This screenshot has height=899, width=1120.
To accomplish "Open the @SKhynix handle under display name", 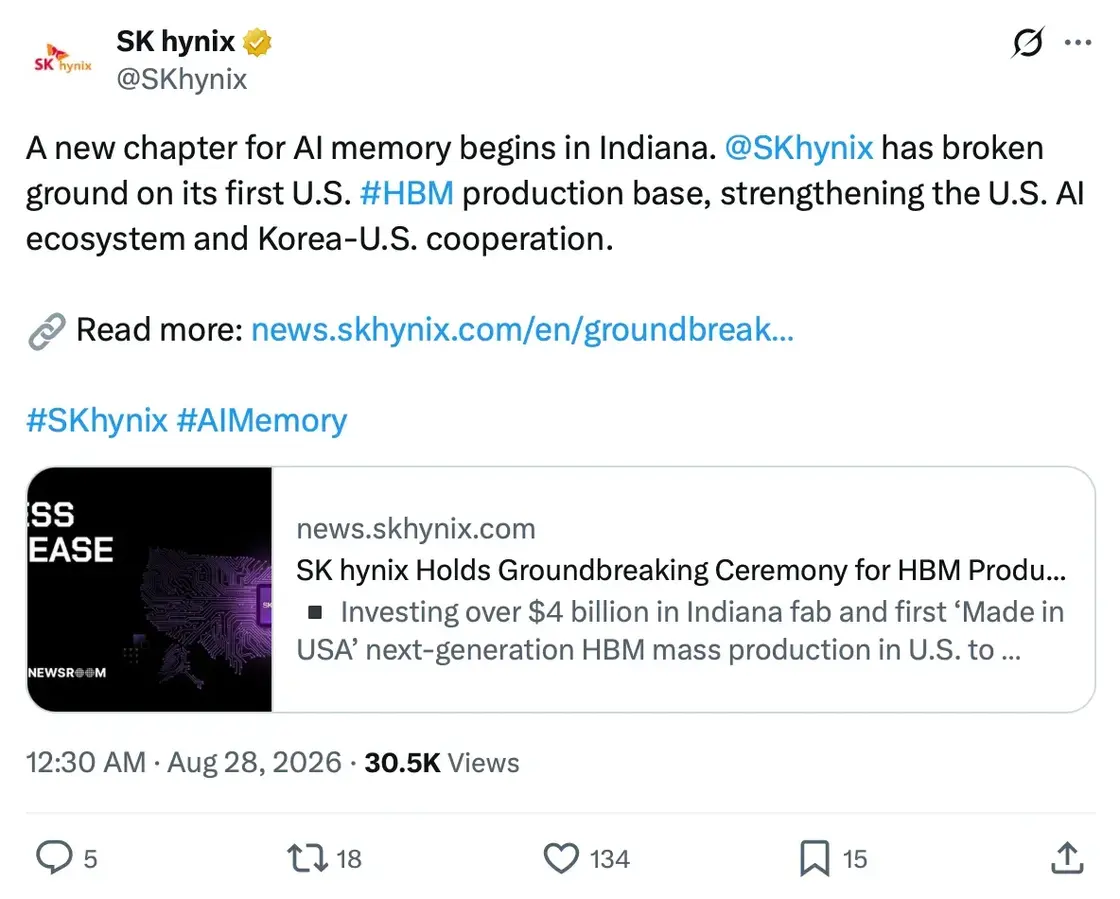I will point(181,79).
